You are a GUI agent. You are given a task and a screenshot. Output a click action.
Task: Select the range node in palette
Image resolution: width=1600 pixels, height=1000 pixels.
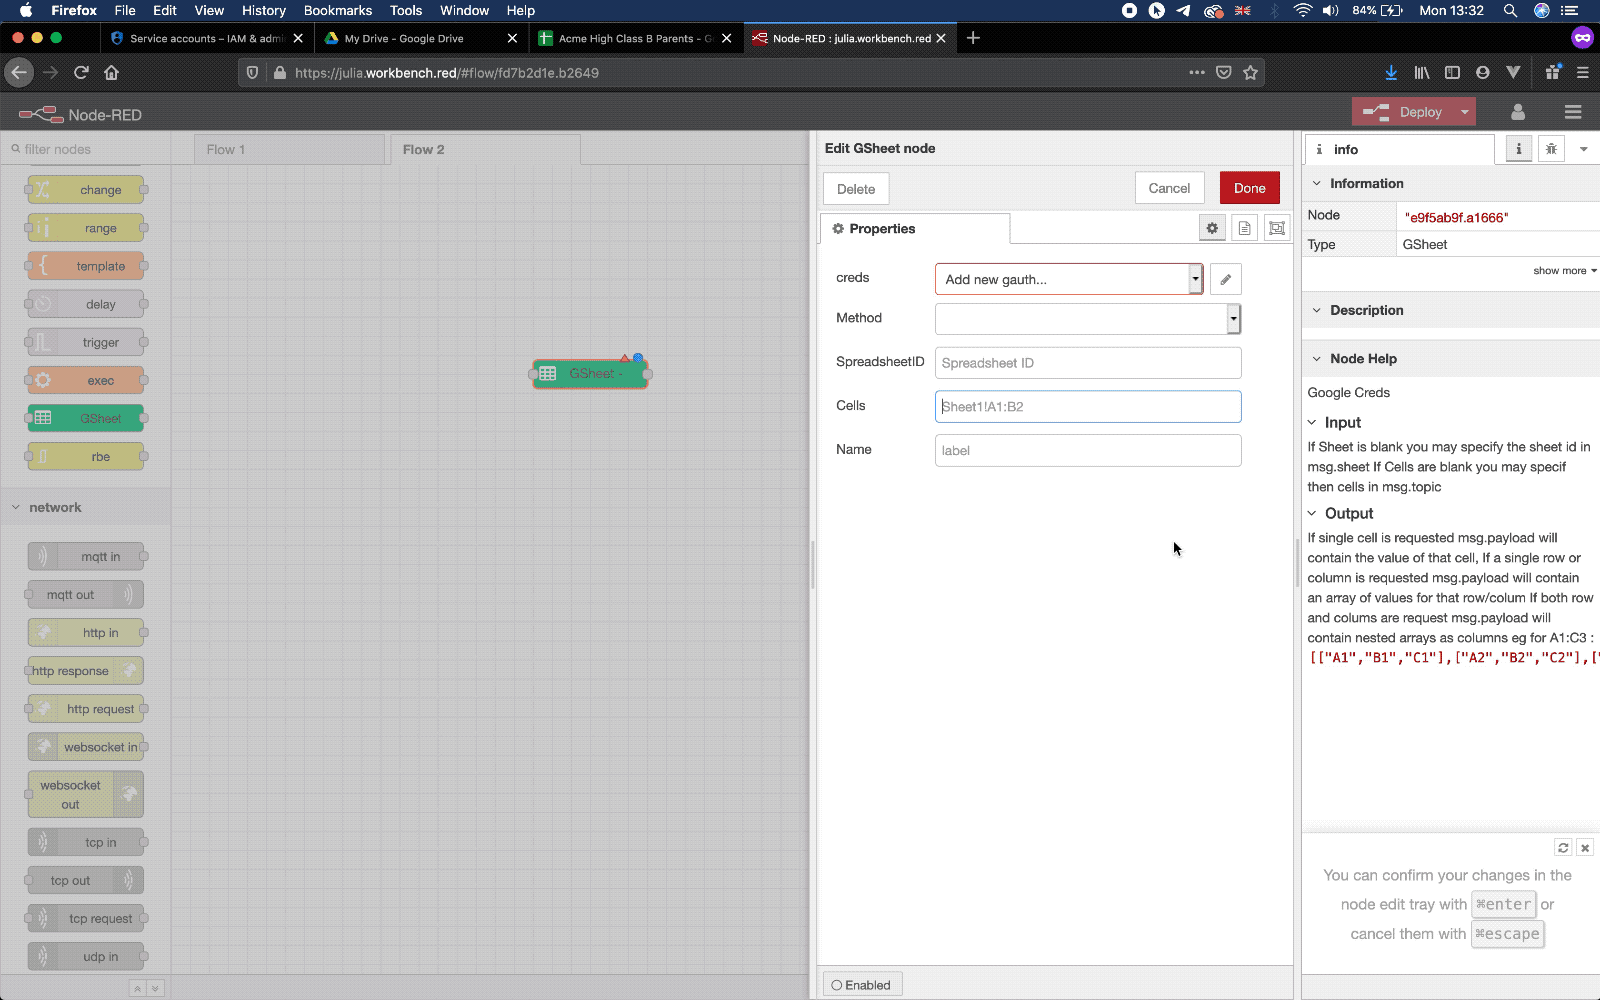(86, 228)
